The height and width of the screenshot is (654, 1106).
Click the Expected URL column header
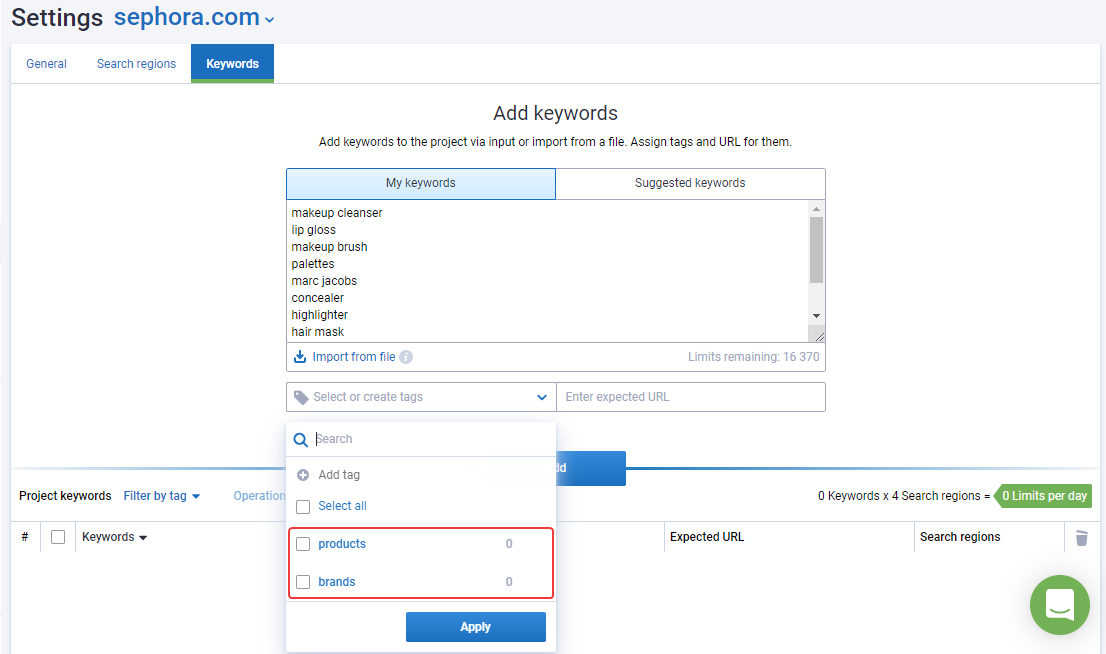click(x=707, y=537)
